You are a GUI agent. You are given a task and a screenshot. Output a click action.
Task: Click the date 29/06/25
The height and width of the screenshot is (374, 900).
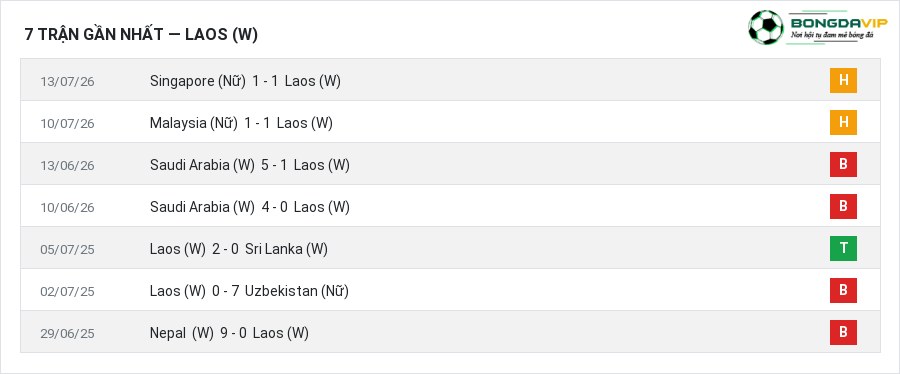[x=67, y=333]
